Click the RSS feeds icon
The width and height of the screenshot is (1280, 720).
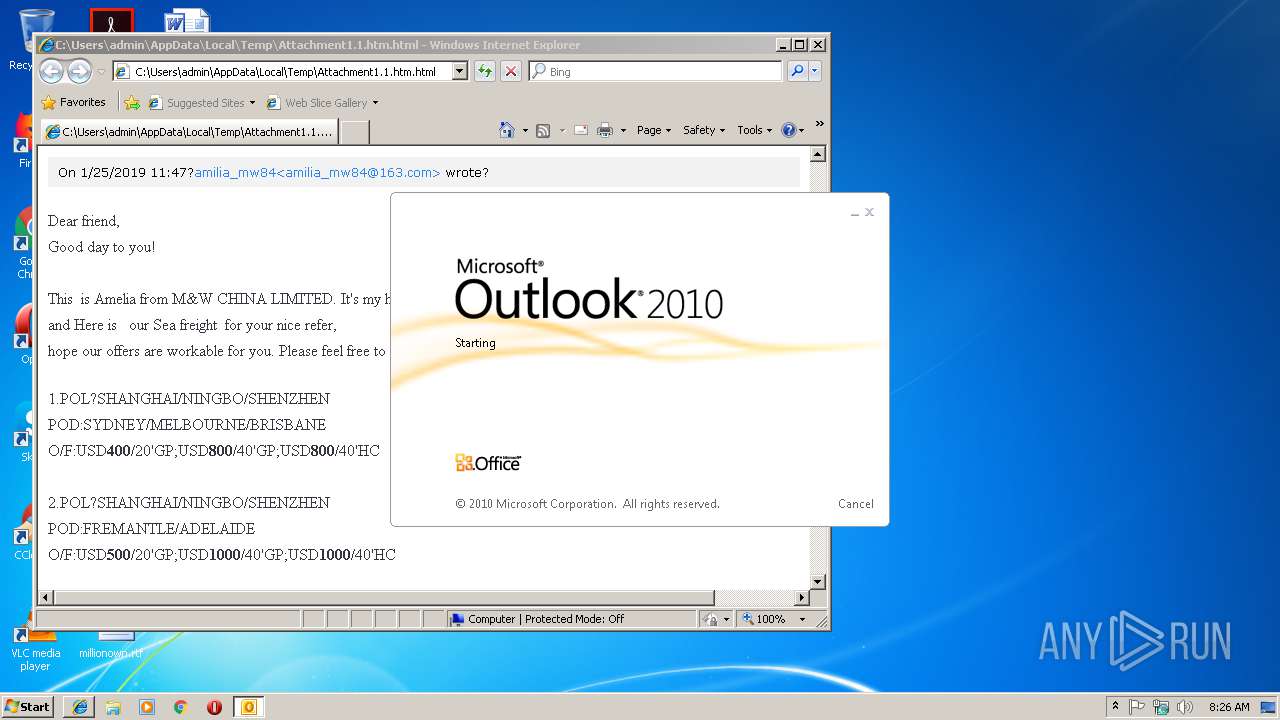(543, 130)
